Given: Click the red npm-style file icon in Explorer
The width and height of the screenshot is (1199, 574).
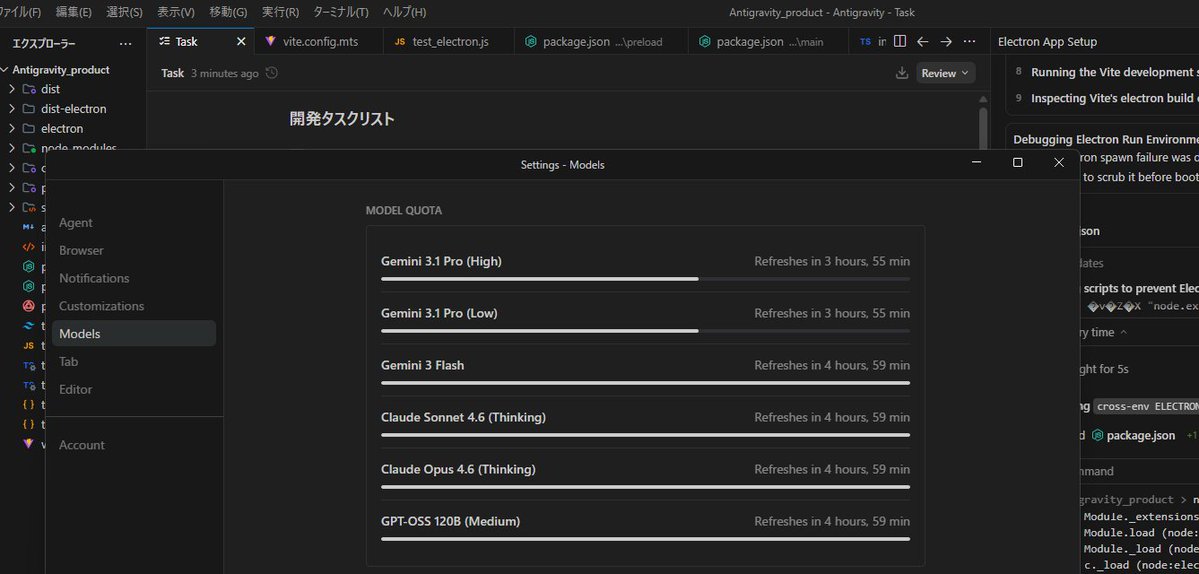Looking at the screenshot, I should tap(28, 306).
